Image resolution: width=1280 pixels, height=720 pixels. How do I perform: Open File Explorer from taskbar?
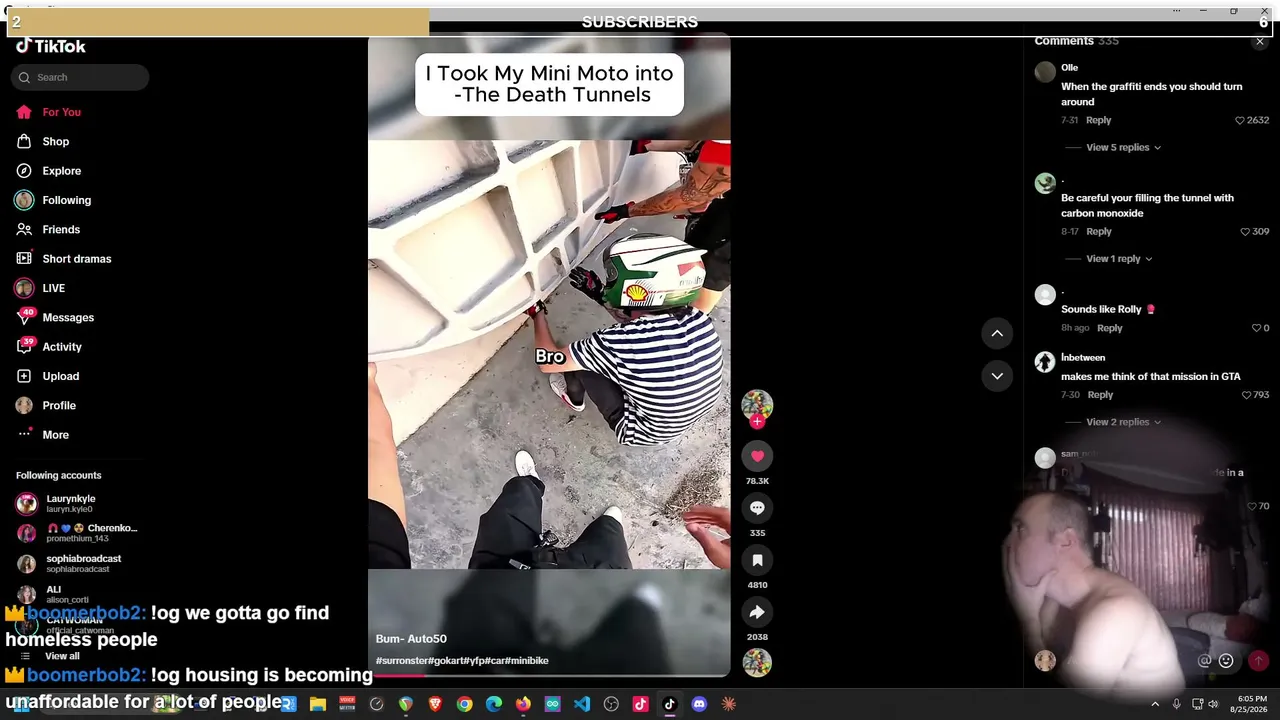318,704
